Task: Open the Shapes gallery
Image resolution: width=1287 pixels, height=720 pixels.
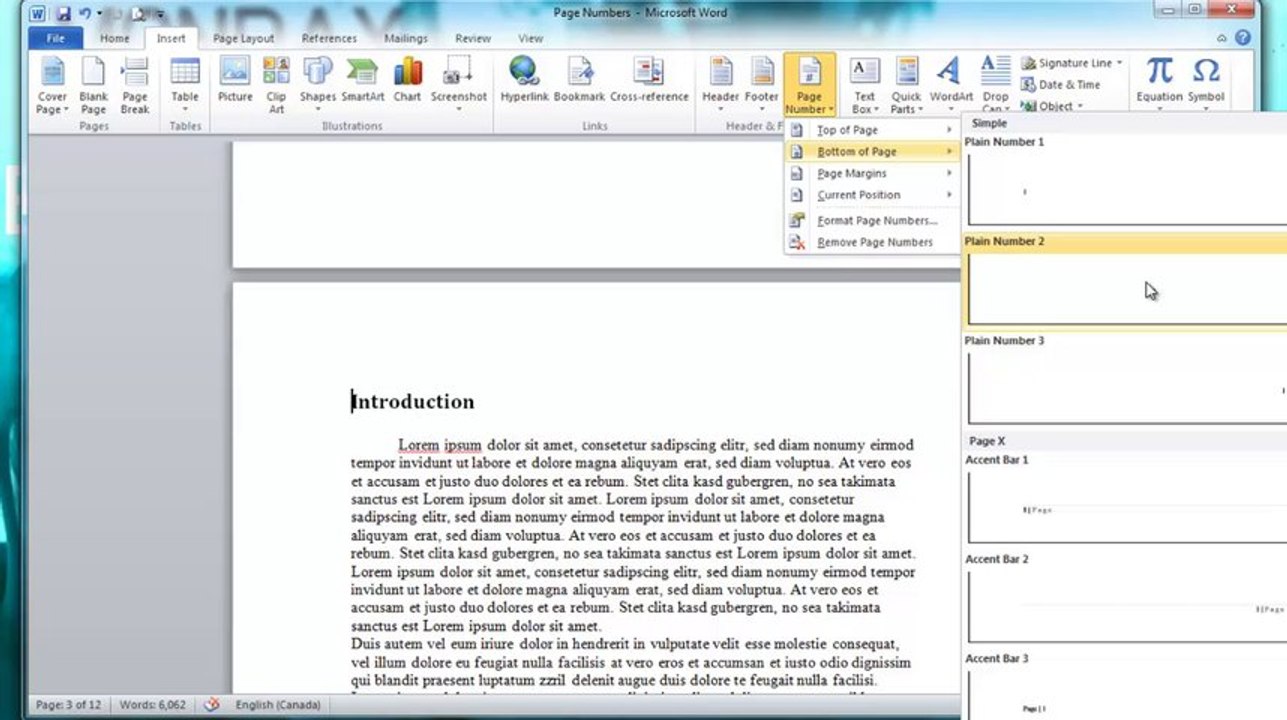Action: 317,80
